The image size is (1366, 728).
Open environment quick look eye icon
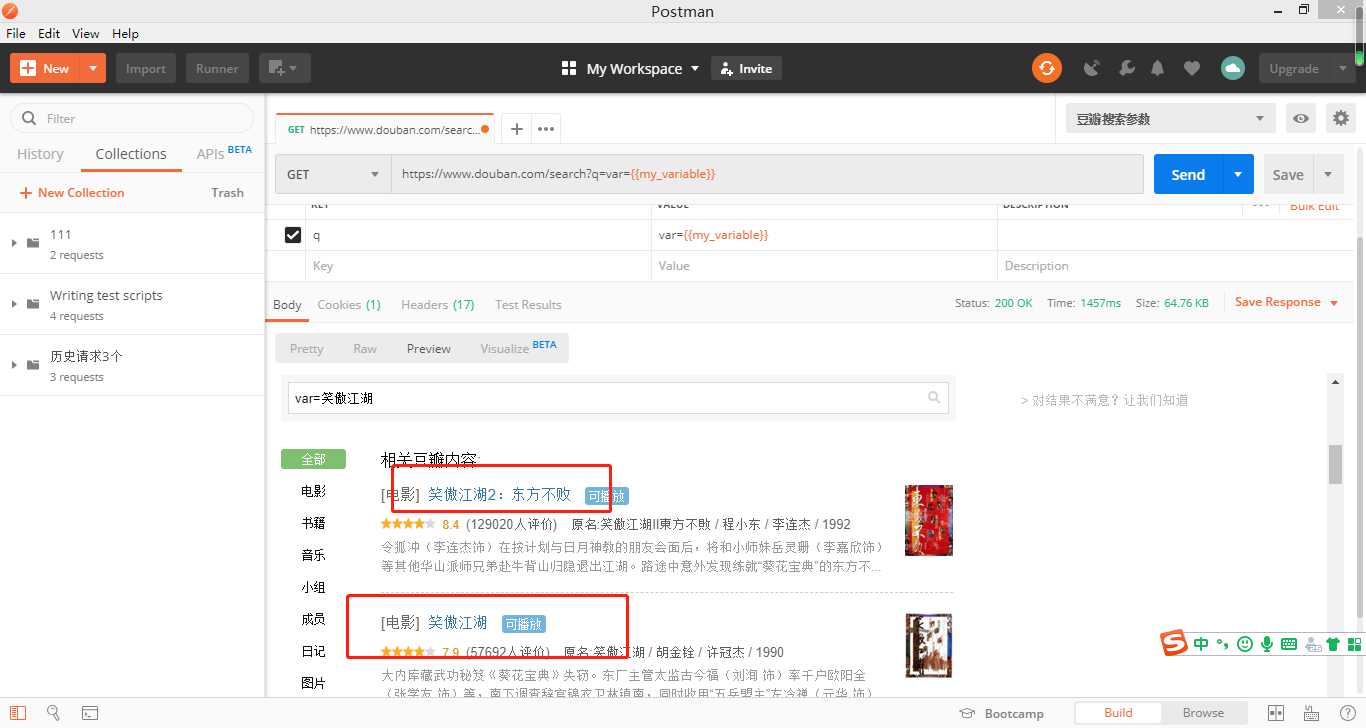1301,118
